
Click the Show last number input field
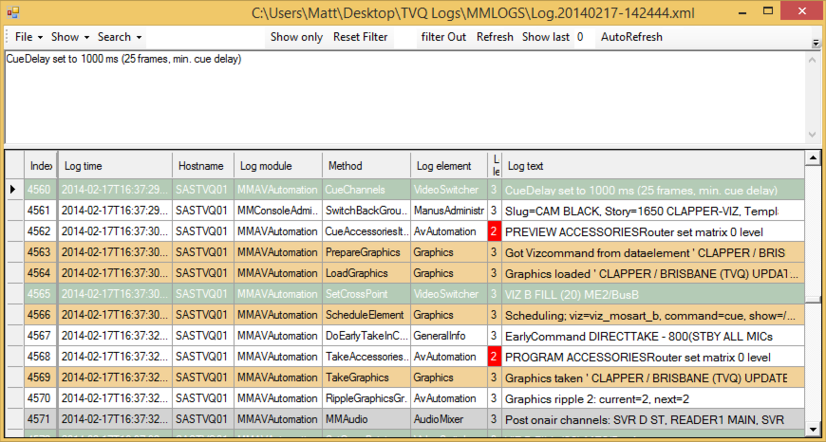582,37
